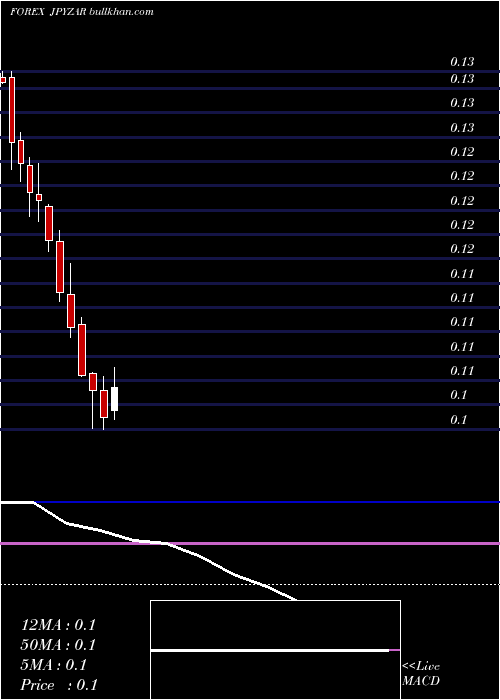Click the Price : 0.1 value

point(59,685)
